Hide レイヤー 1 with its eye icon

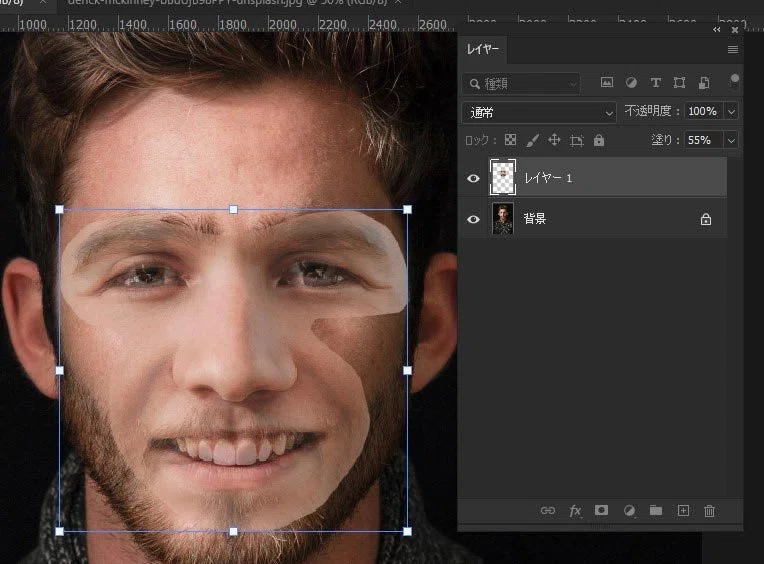(x=473, y=178)
